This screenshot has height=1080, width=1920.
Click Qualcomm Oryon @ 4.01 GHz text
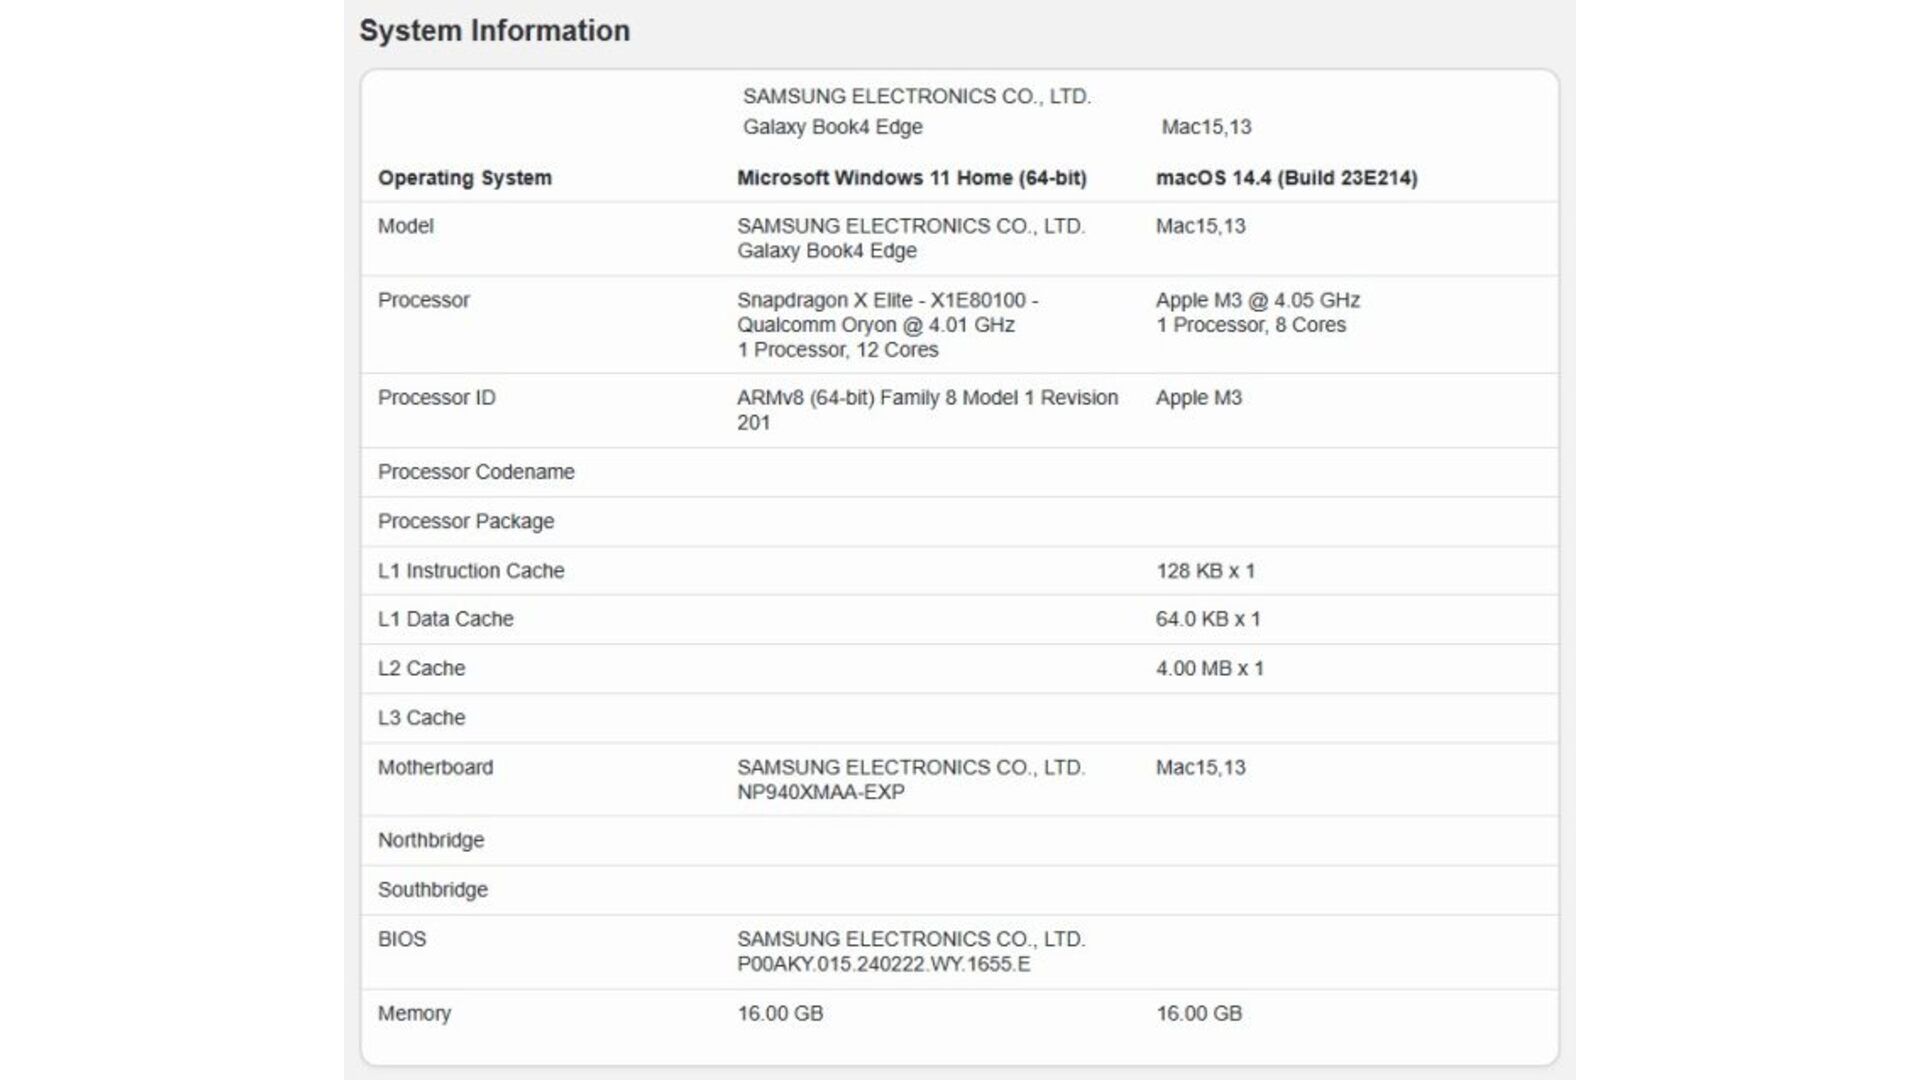point(875,325)
